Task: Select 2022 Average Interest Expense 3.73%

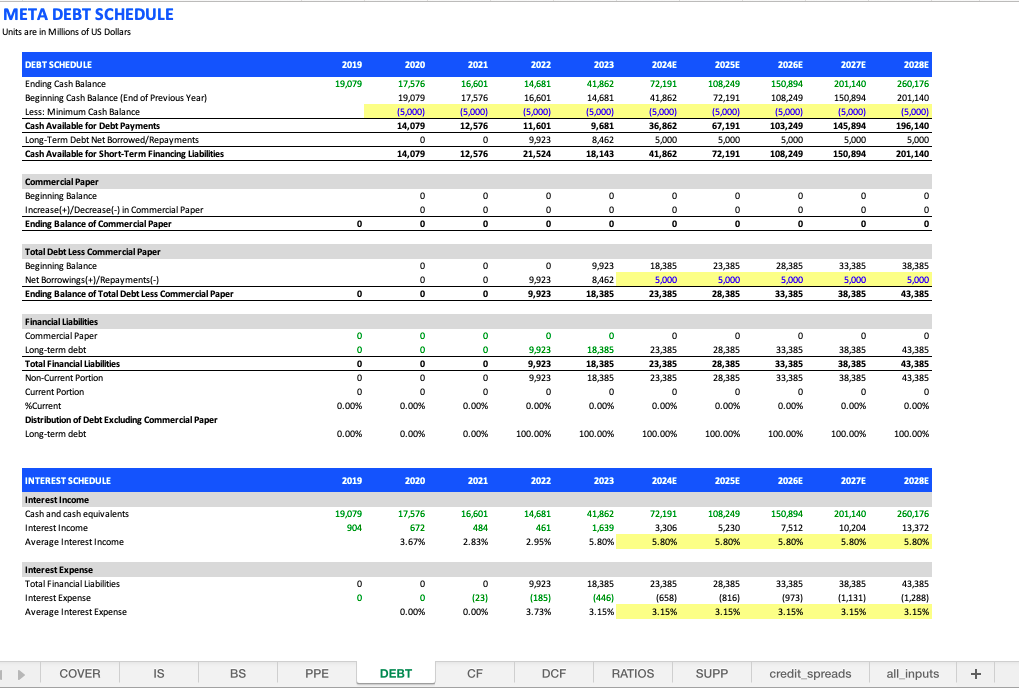Action: pos(538,612)
